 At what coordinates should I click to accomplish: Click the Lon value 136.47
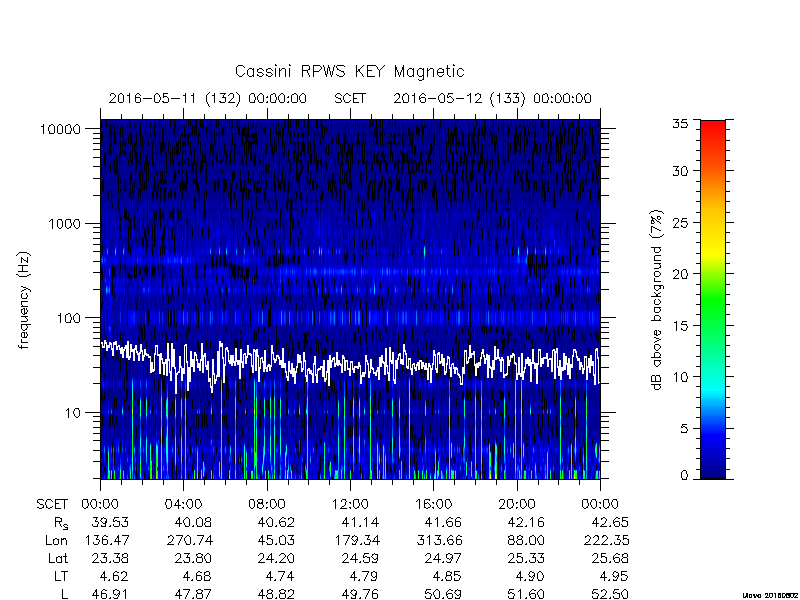coord(106,540)
